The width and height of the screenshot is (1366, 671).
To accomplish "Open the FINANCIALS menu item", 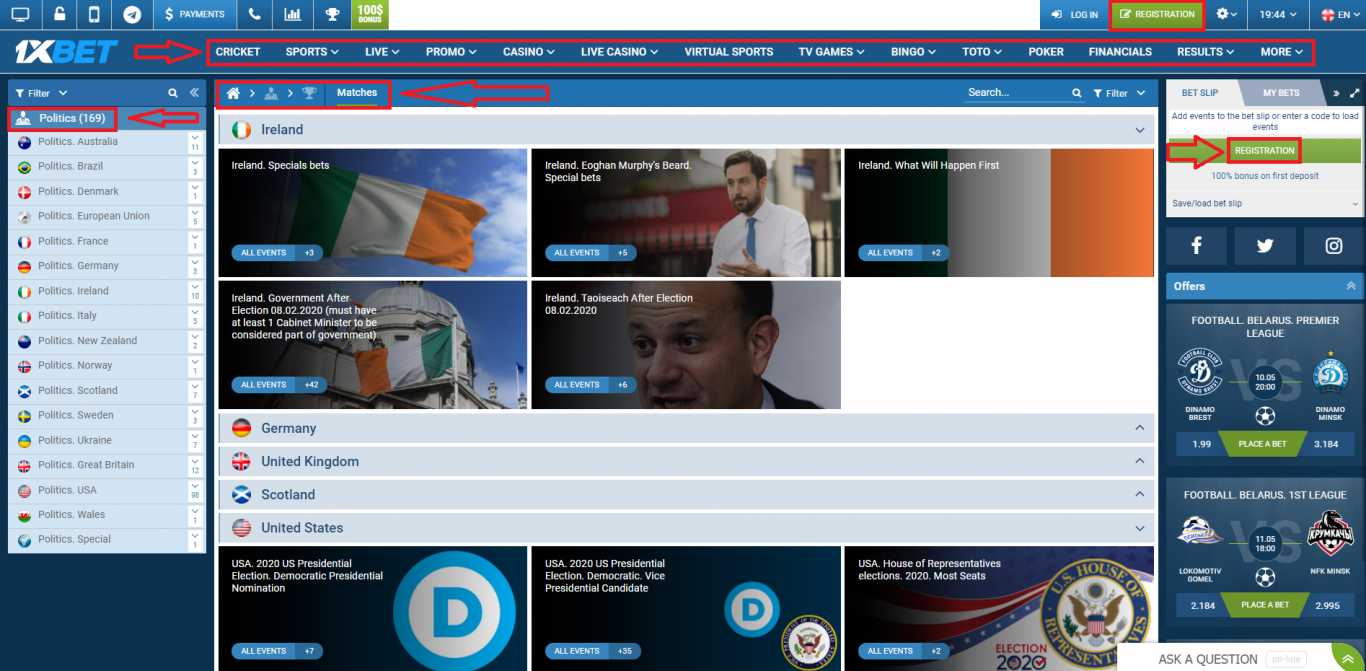I will (1120, 52).
